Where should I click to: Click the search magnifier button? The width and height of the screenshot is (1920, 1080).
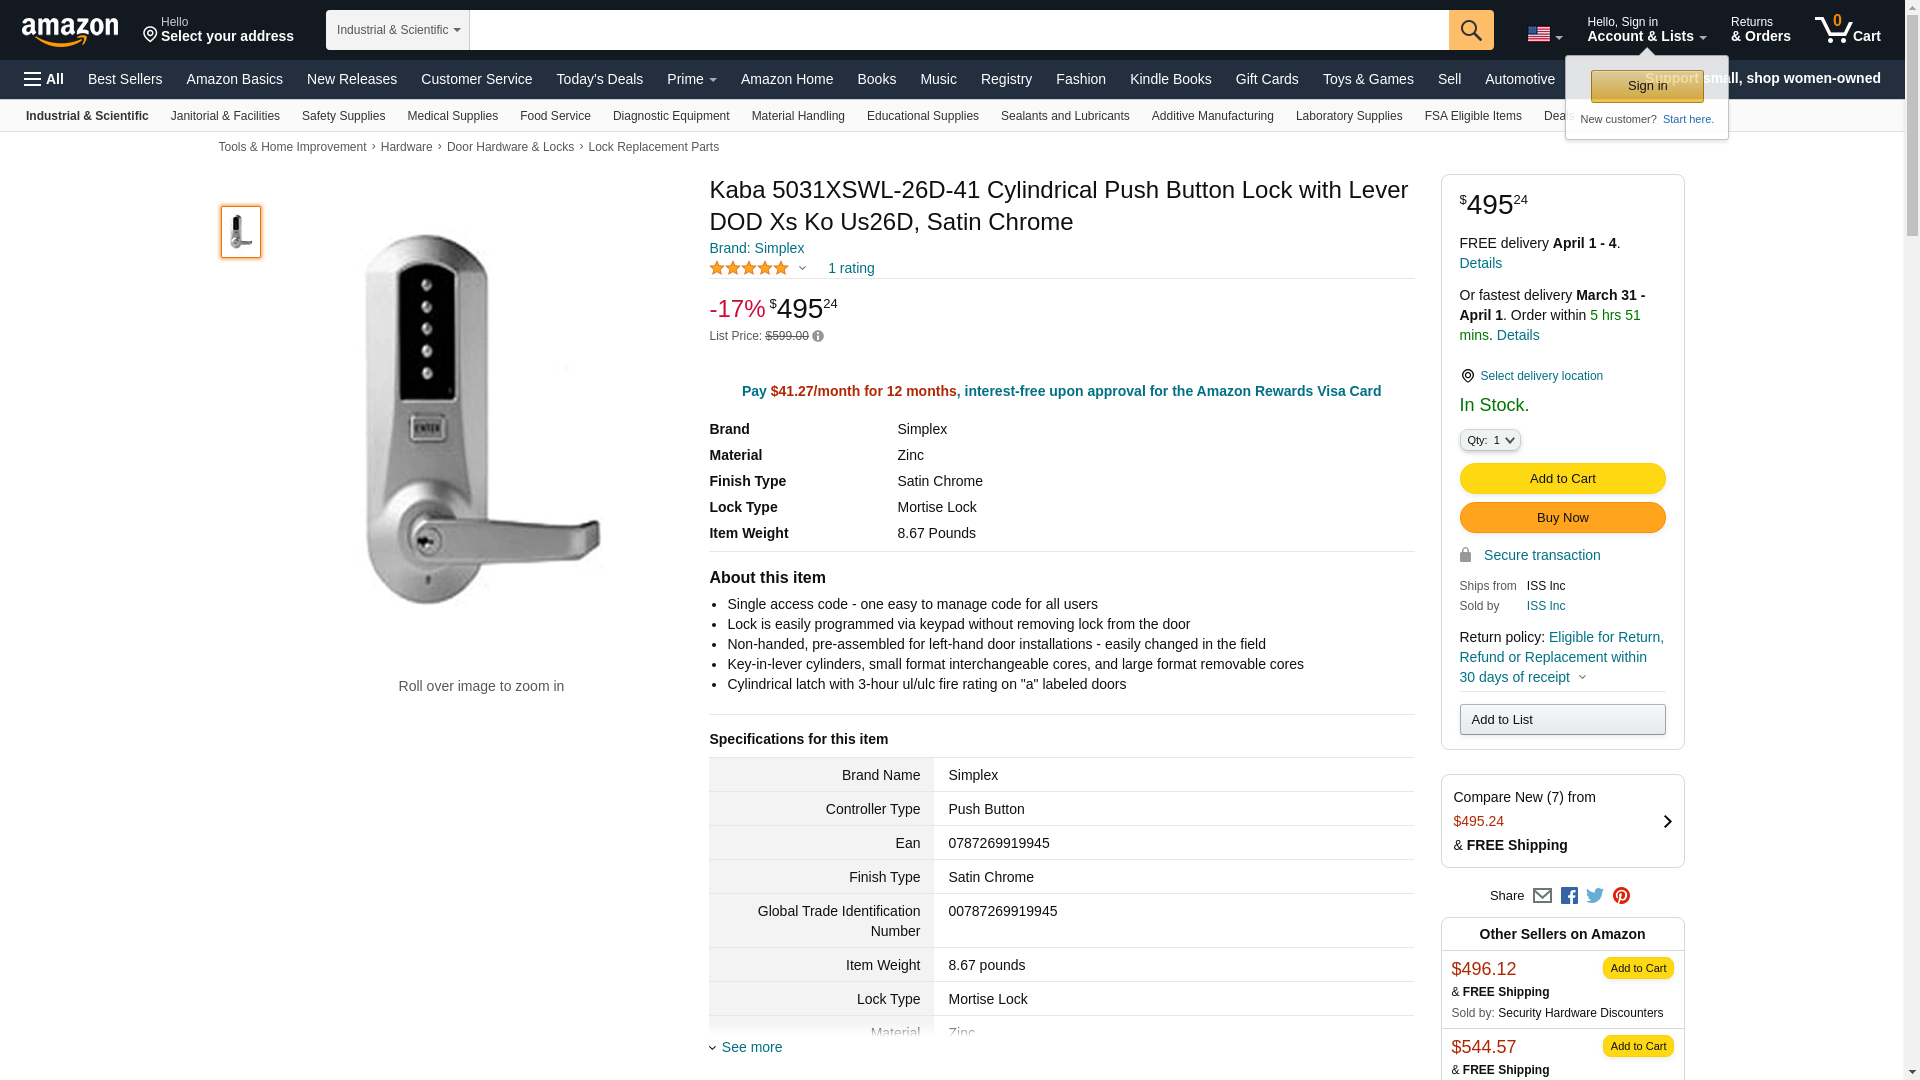pos(1470,30)
